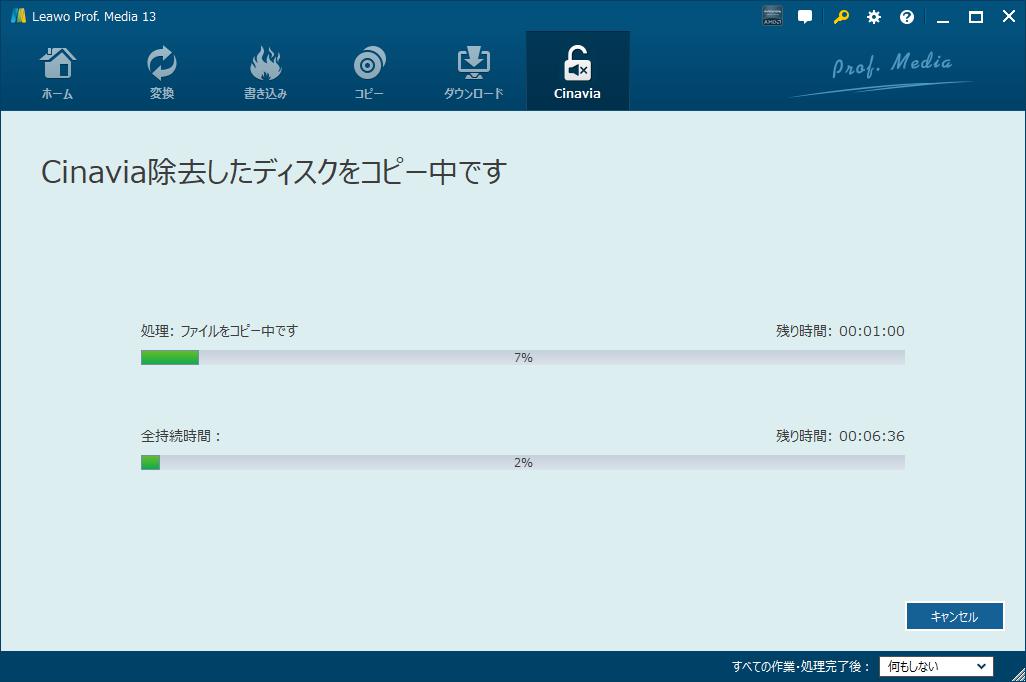Screen dimensions: 1026x682
Task: Open the ダウンロード download module
Action: (473, 72)
